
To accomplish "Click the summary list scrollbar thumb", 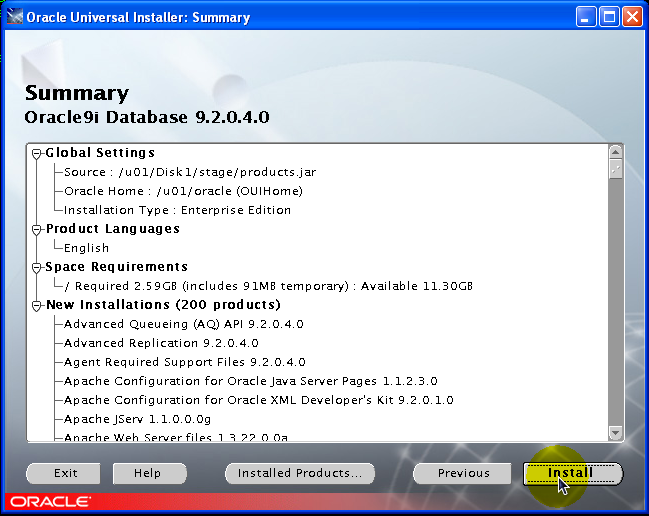I will click(x=615, y=169).
